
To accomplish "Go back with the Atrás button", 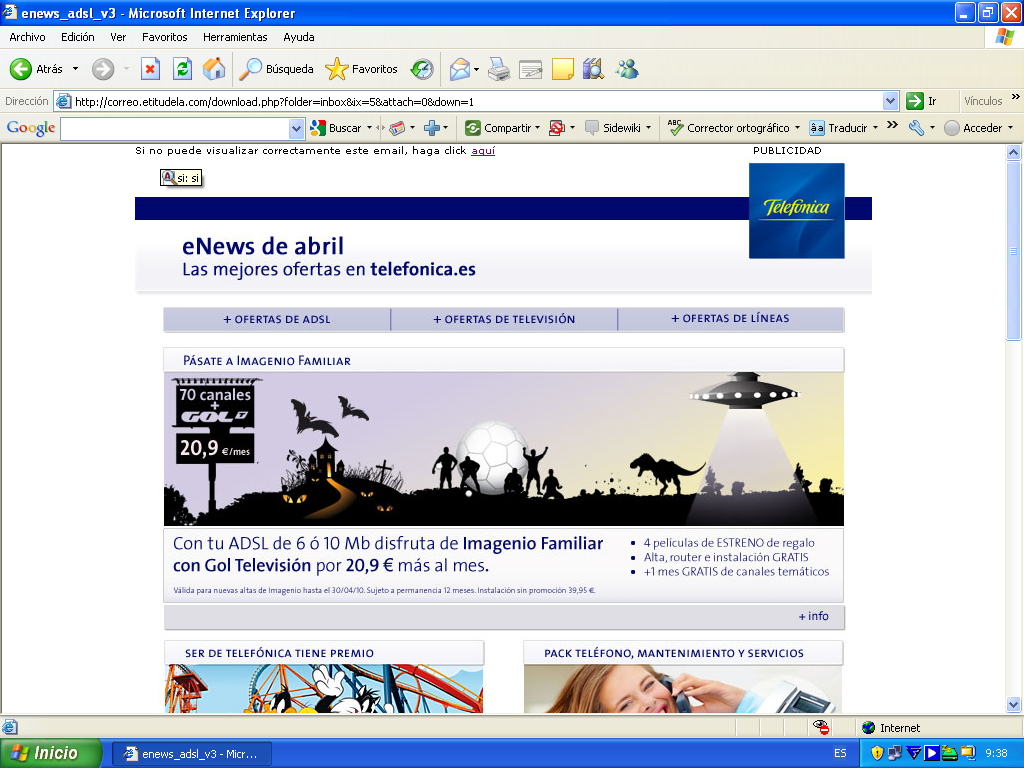I will click(37, 69).
